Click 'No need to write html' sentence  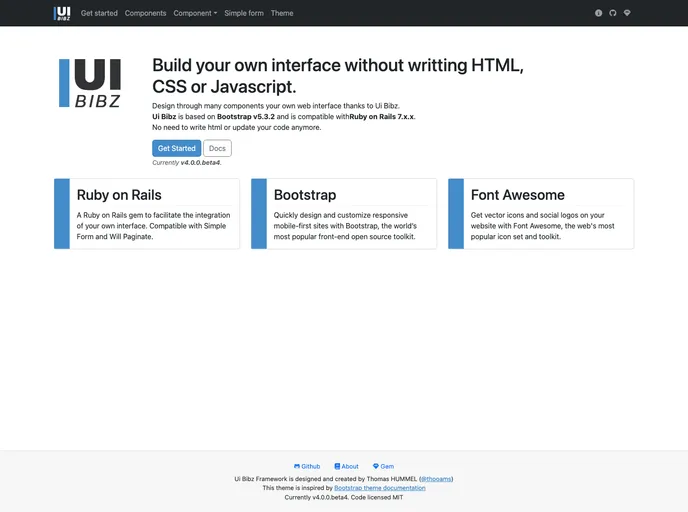pyautogui.click(x=236, y=127)
